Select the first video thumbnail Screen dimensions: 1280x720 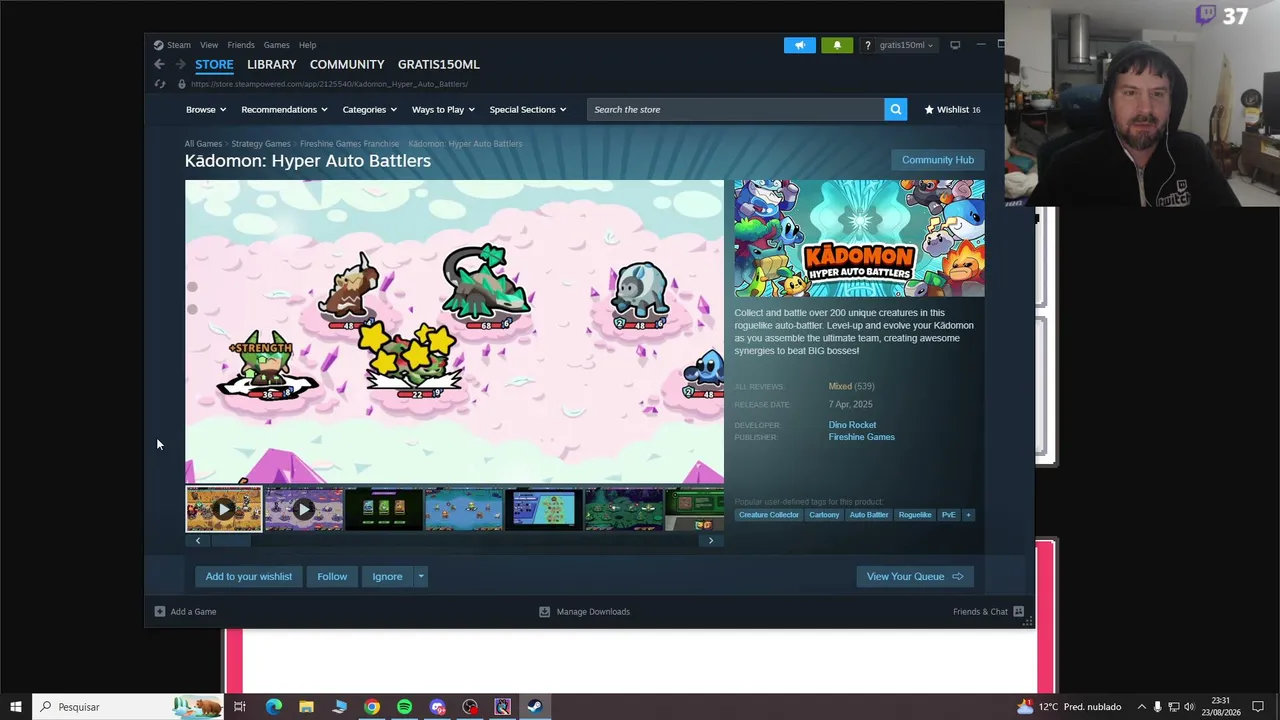pyautogui.click(x=223, y=510)
